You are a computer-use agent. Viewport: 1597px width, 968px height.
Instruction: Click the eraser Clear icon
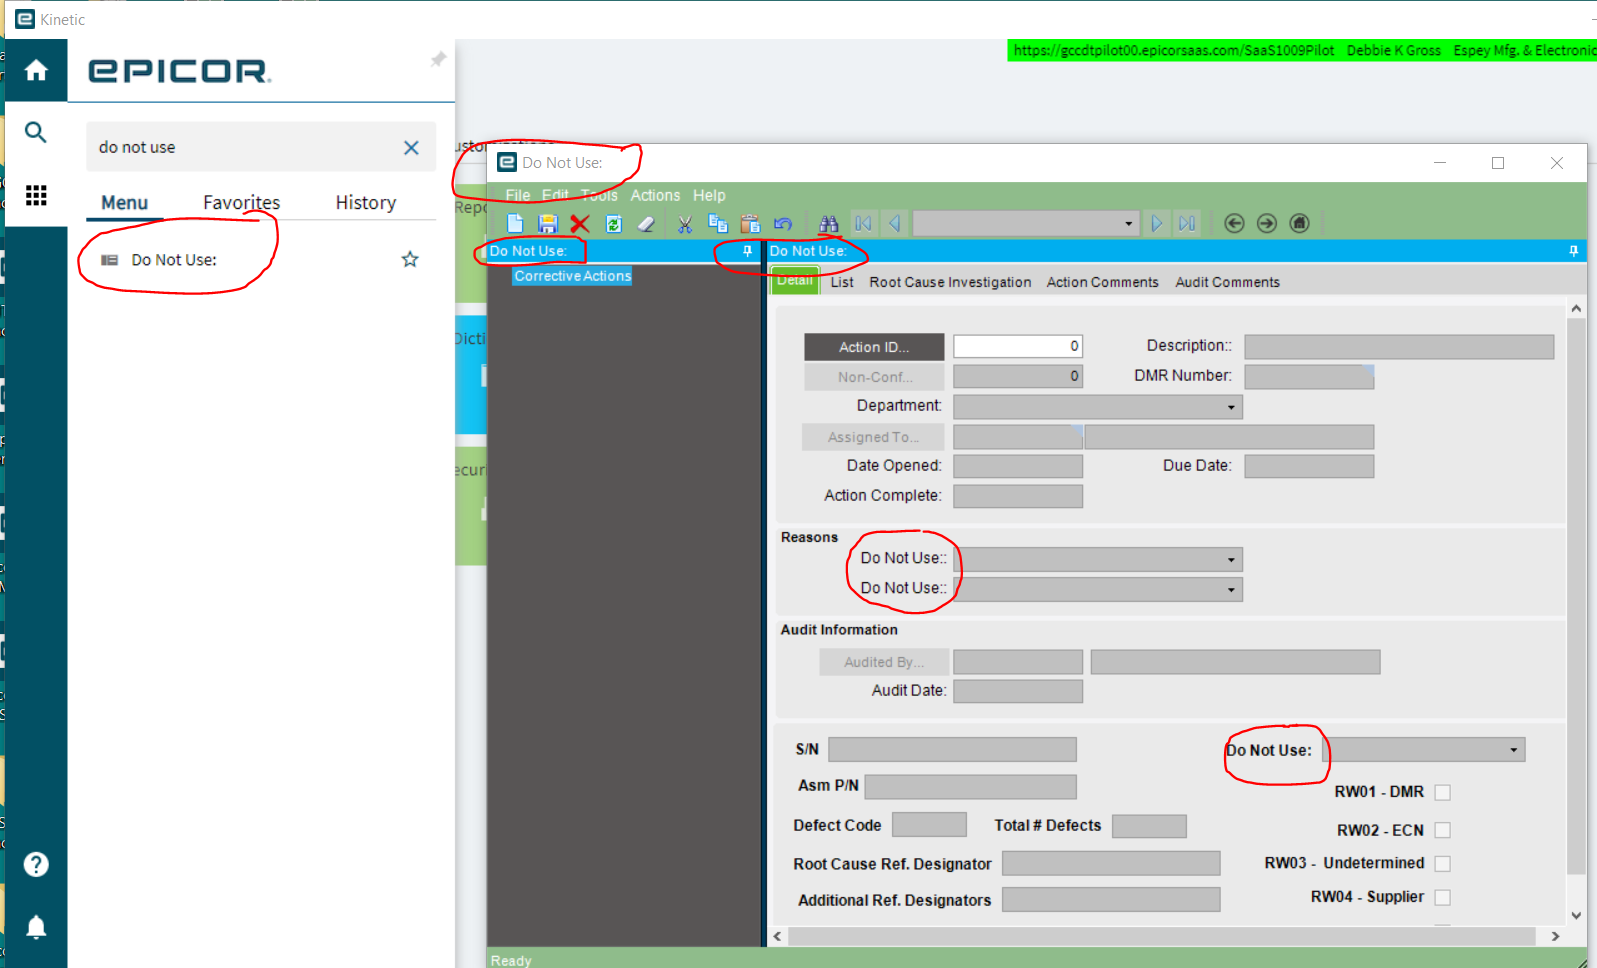[646, 224]
